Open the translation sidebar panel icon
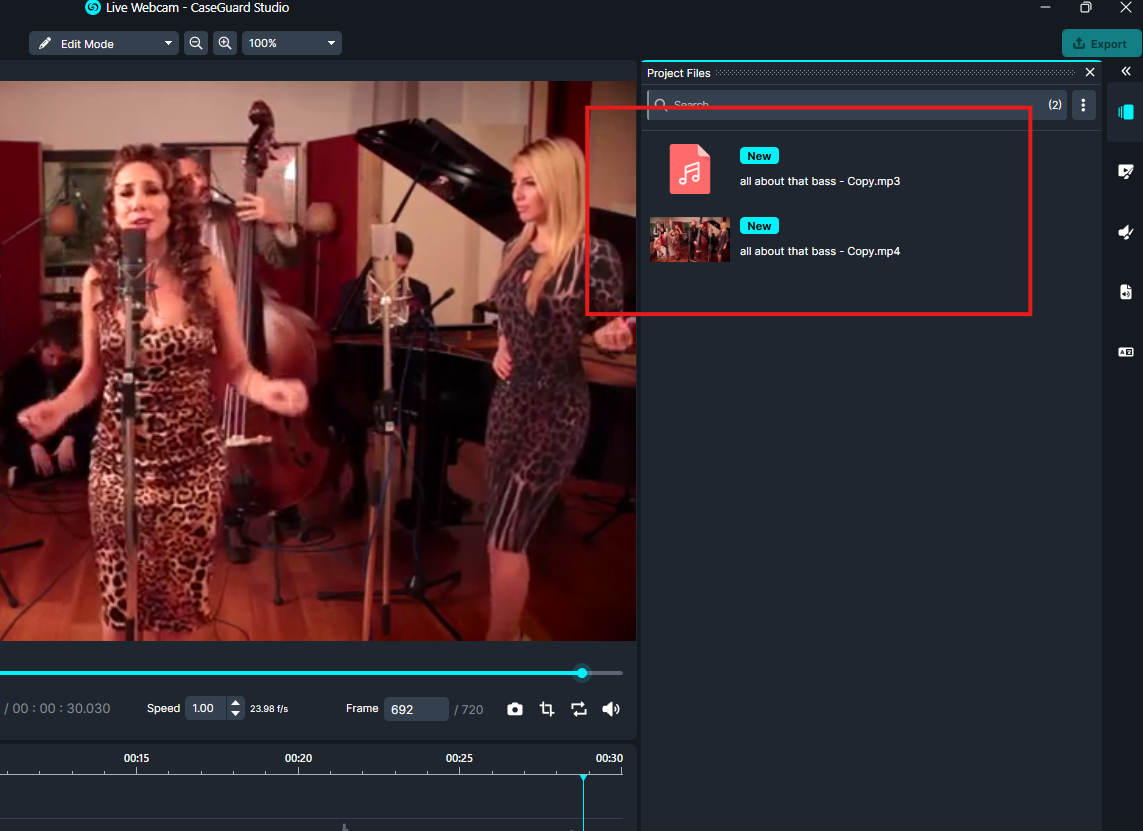This screenshot has width=1143, height=831. 1125,352
